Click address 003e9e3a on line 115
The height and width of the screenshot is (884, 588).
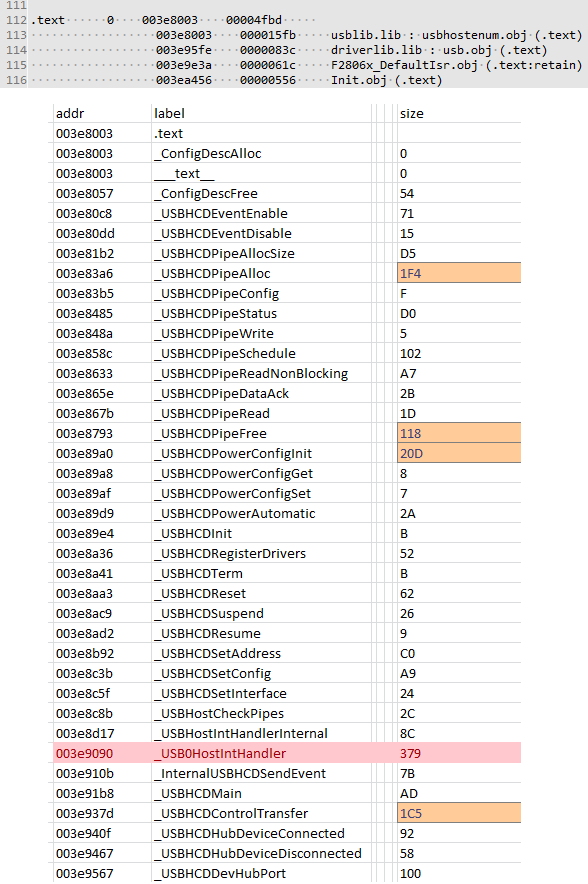(184, 65)
